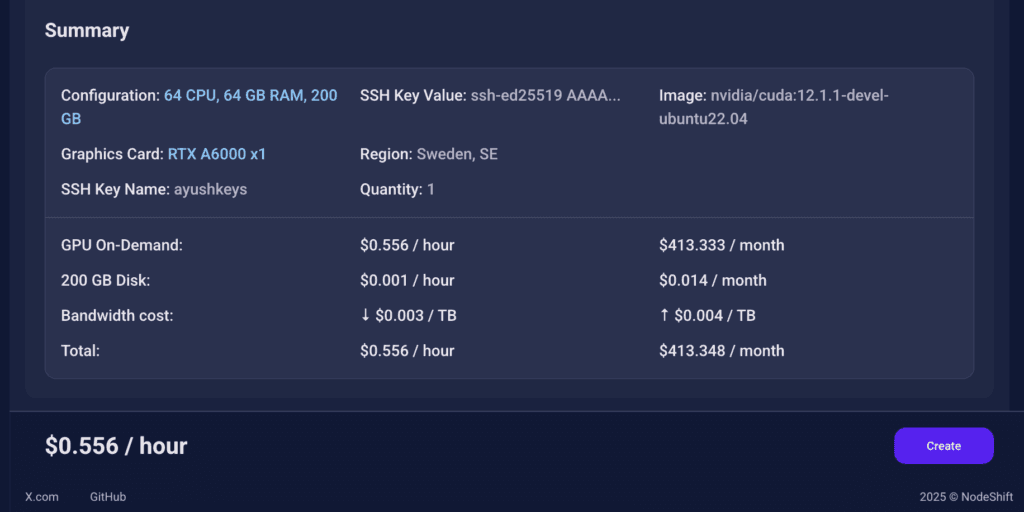1024x512 pixels.
Task: Click the Region value Sweden, SE
Action: pyautogui.click(x=457, y=155)
